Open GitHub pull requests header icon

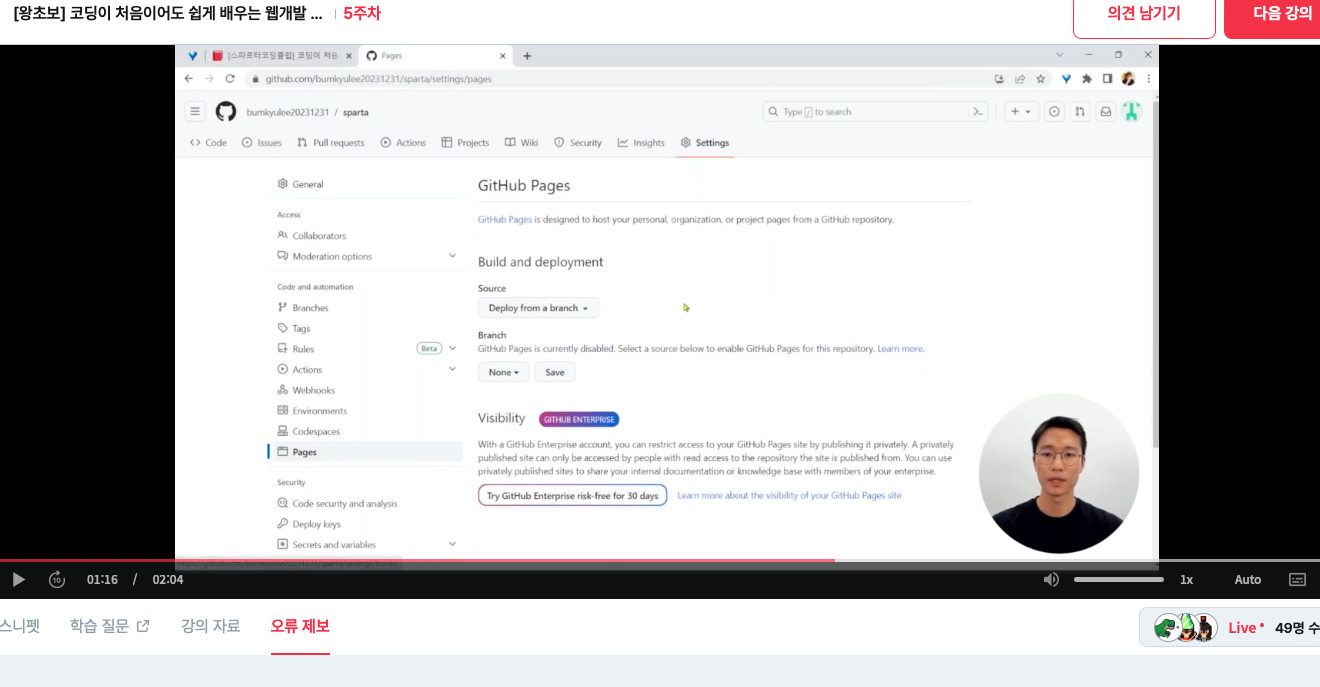tap(1080, 112)
